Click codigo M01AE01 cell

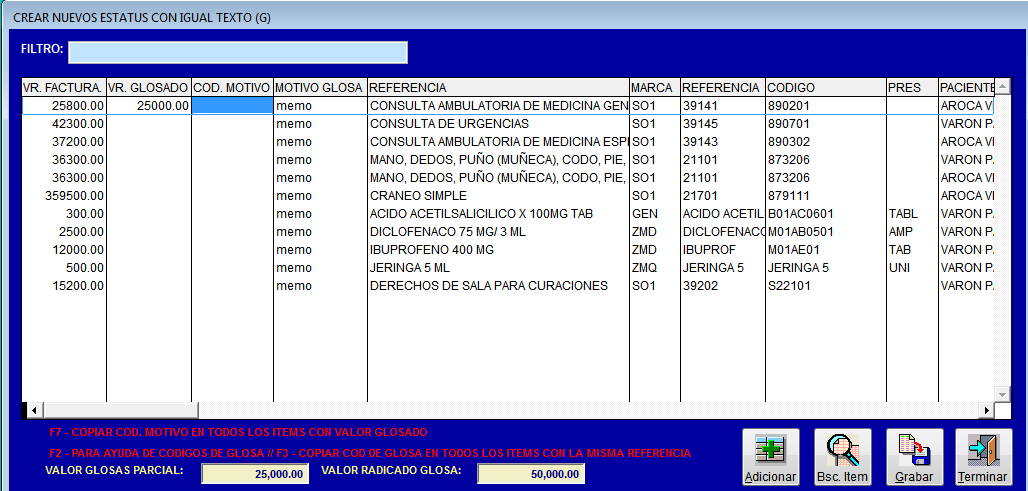point(825,250)
